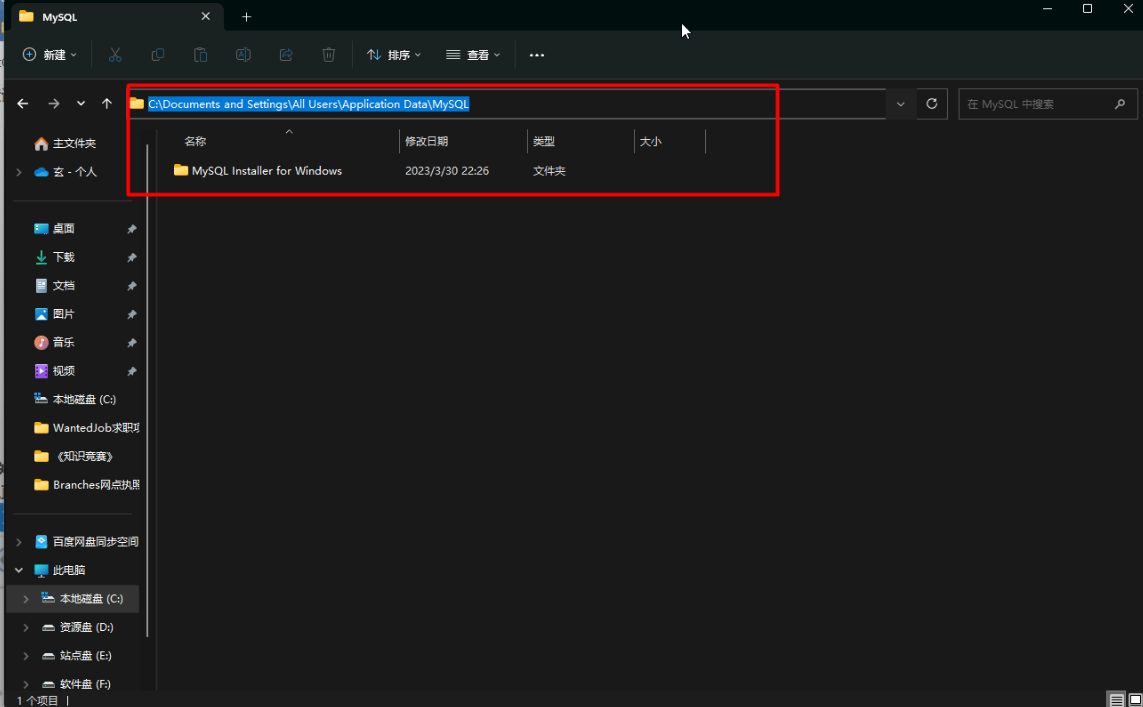
Task: Click the navigation pane scrollbar
Action: point(147,390)
